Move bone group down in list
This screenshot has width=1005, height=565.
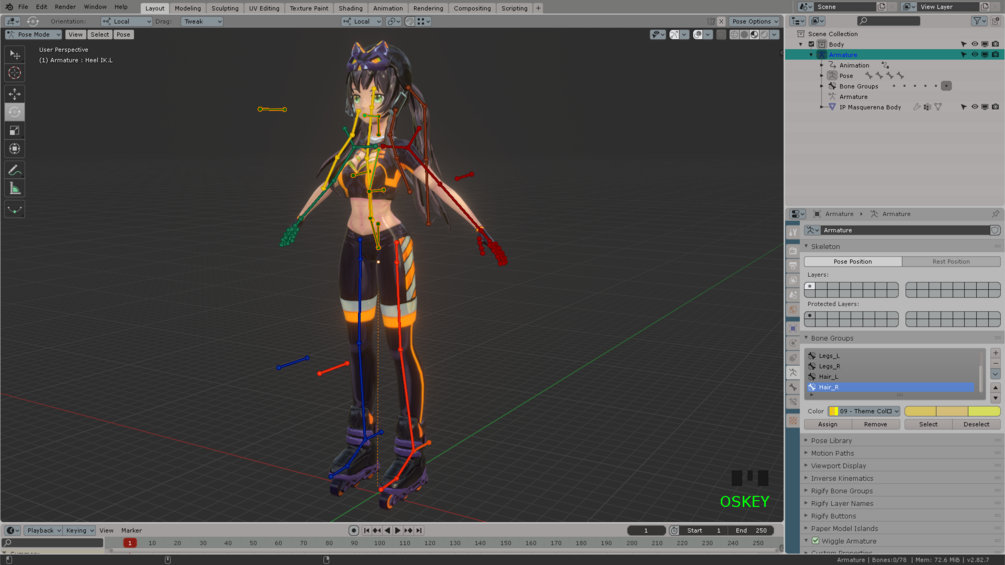pyautogui.click(x=995, y=397)
